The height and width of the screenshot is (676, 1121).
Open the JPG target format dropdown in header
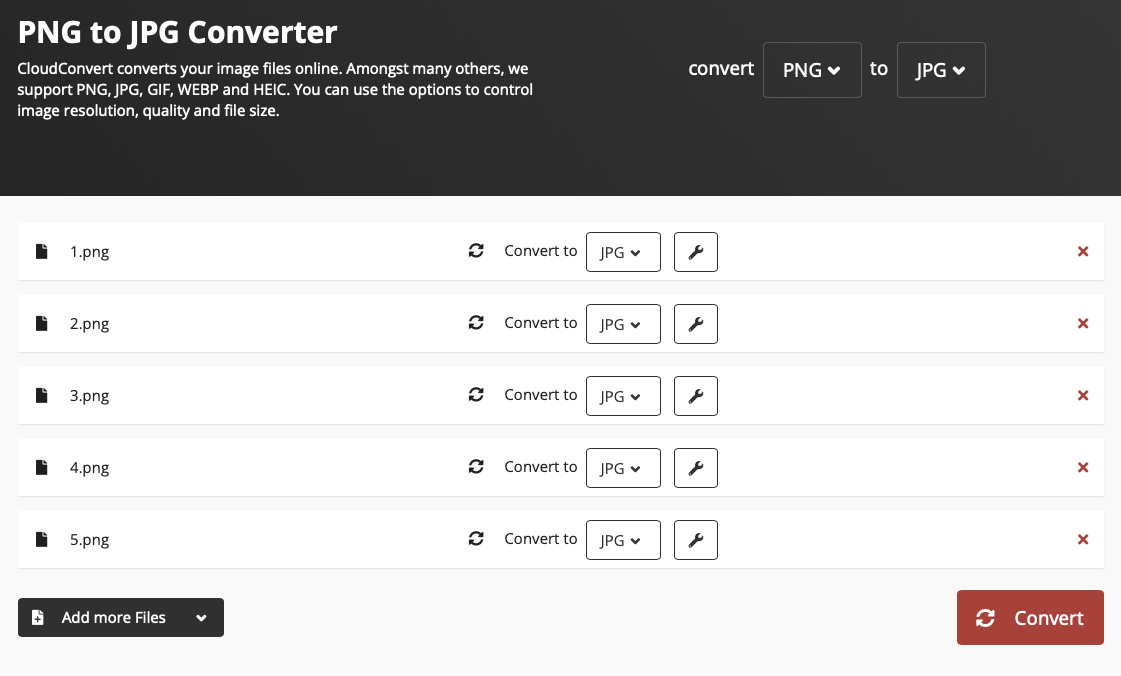tap(940, 70)
